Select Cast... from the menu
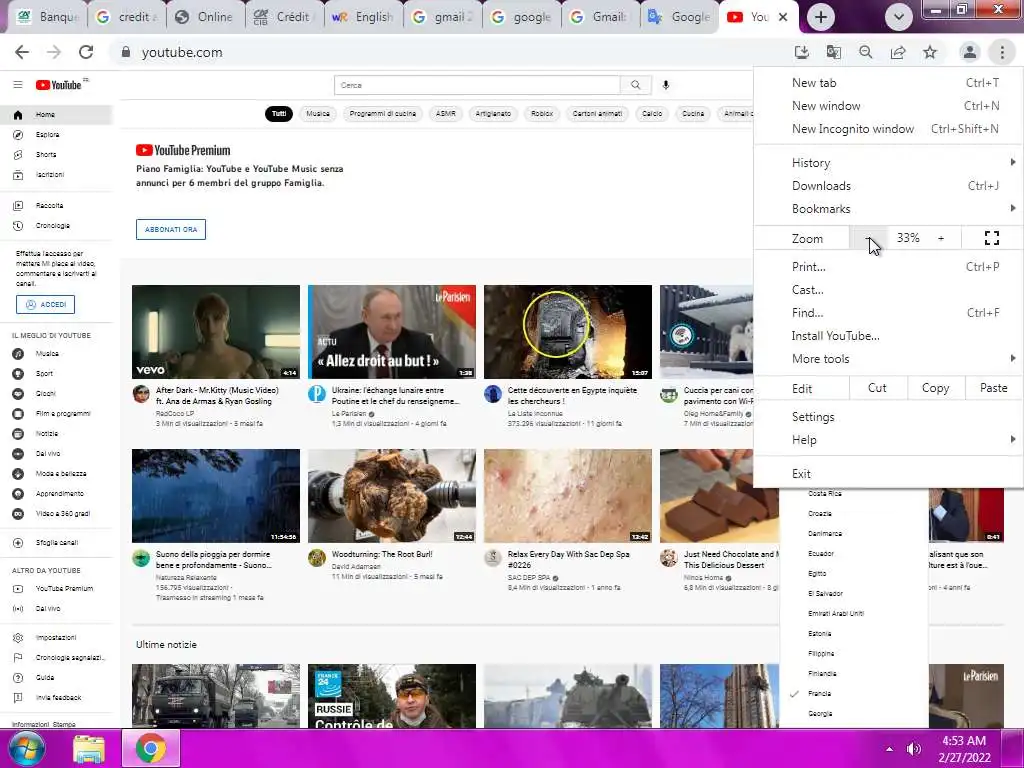The width and height of the screenshot is (1024, 768). pos(889,289)
